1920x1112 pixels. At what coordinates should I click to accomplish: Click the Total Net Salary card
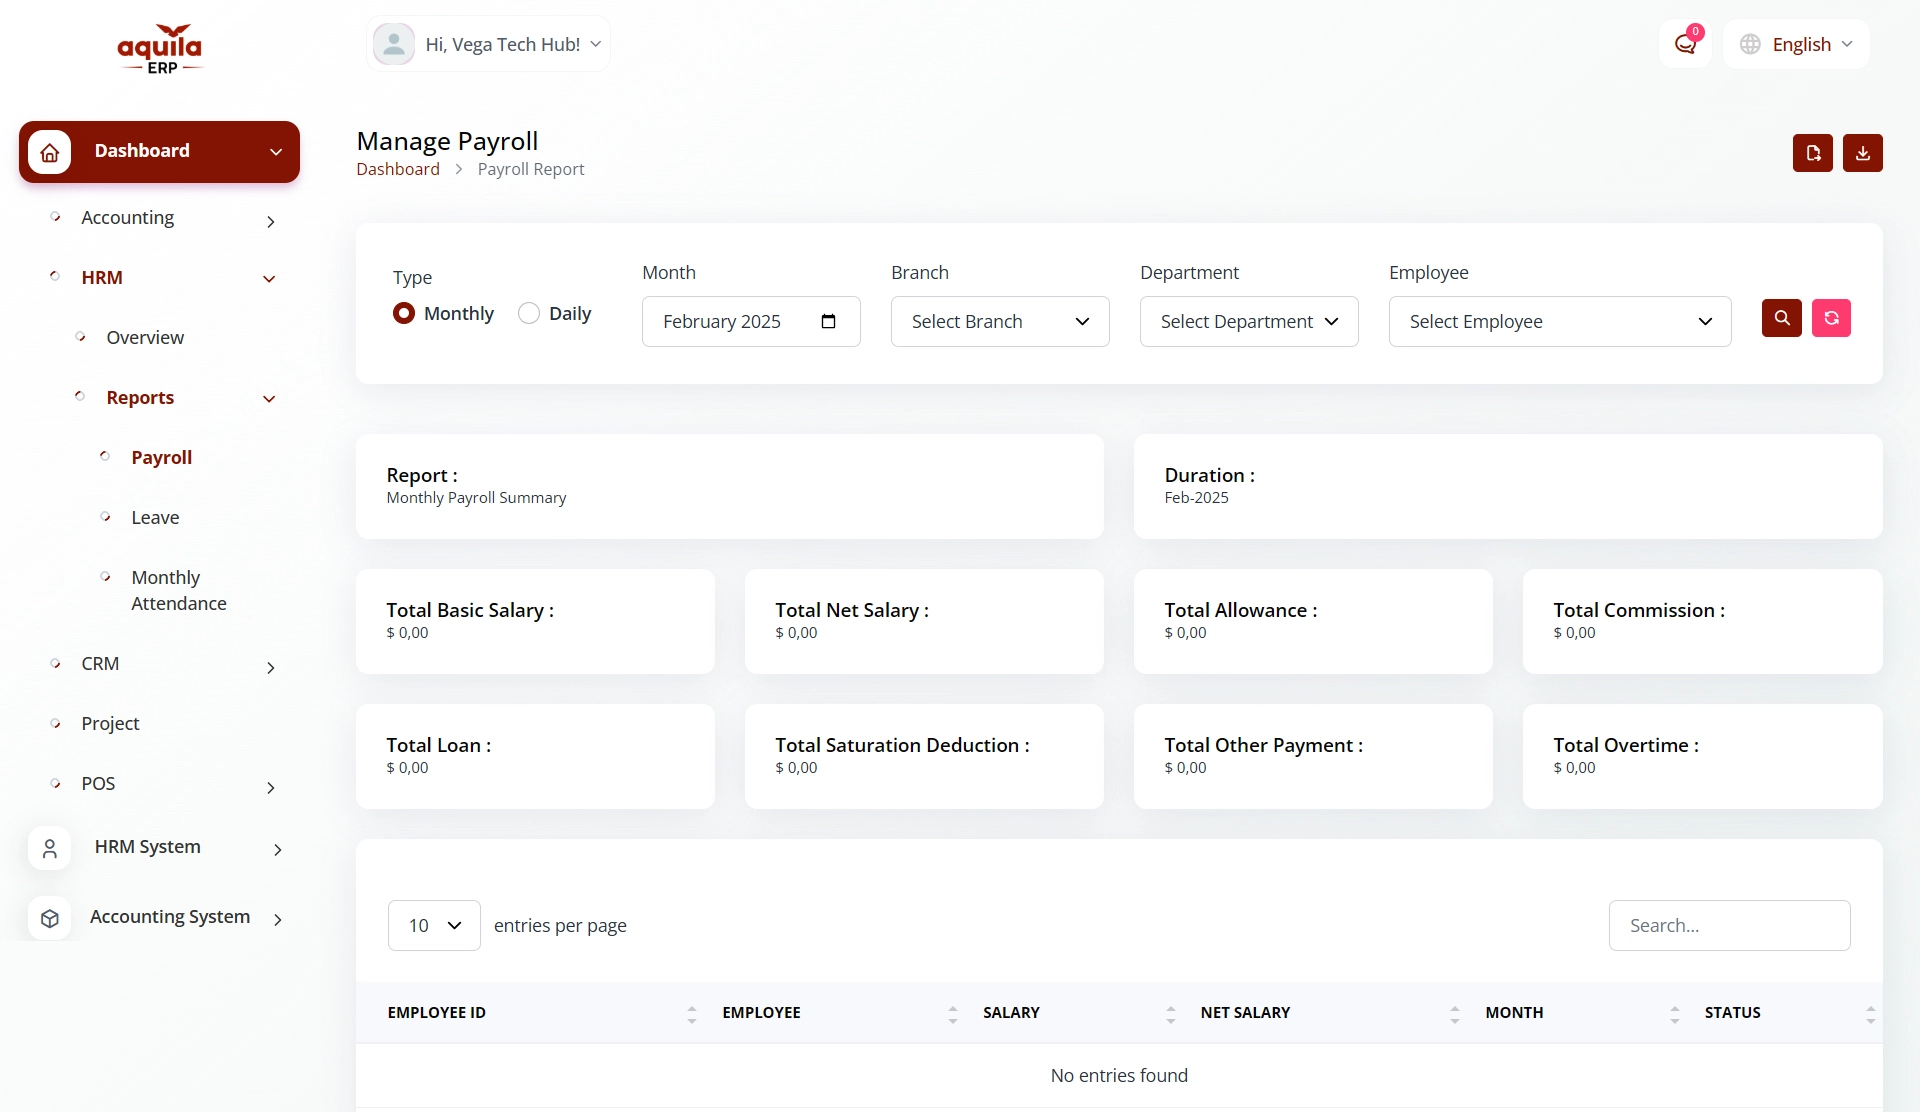click(924, 621)
